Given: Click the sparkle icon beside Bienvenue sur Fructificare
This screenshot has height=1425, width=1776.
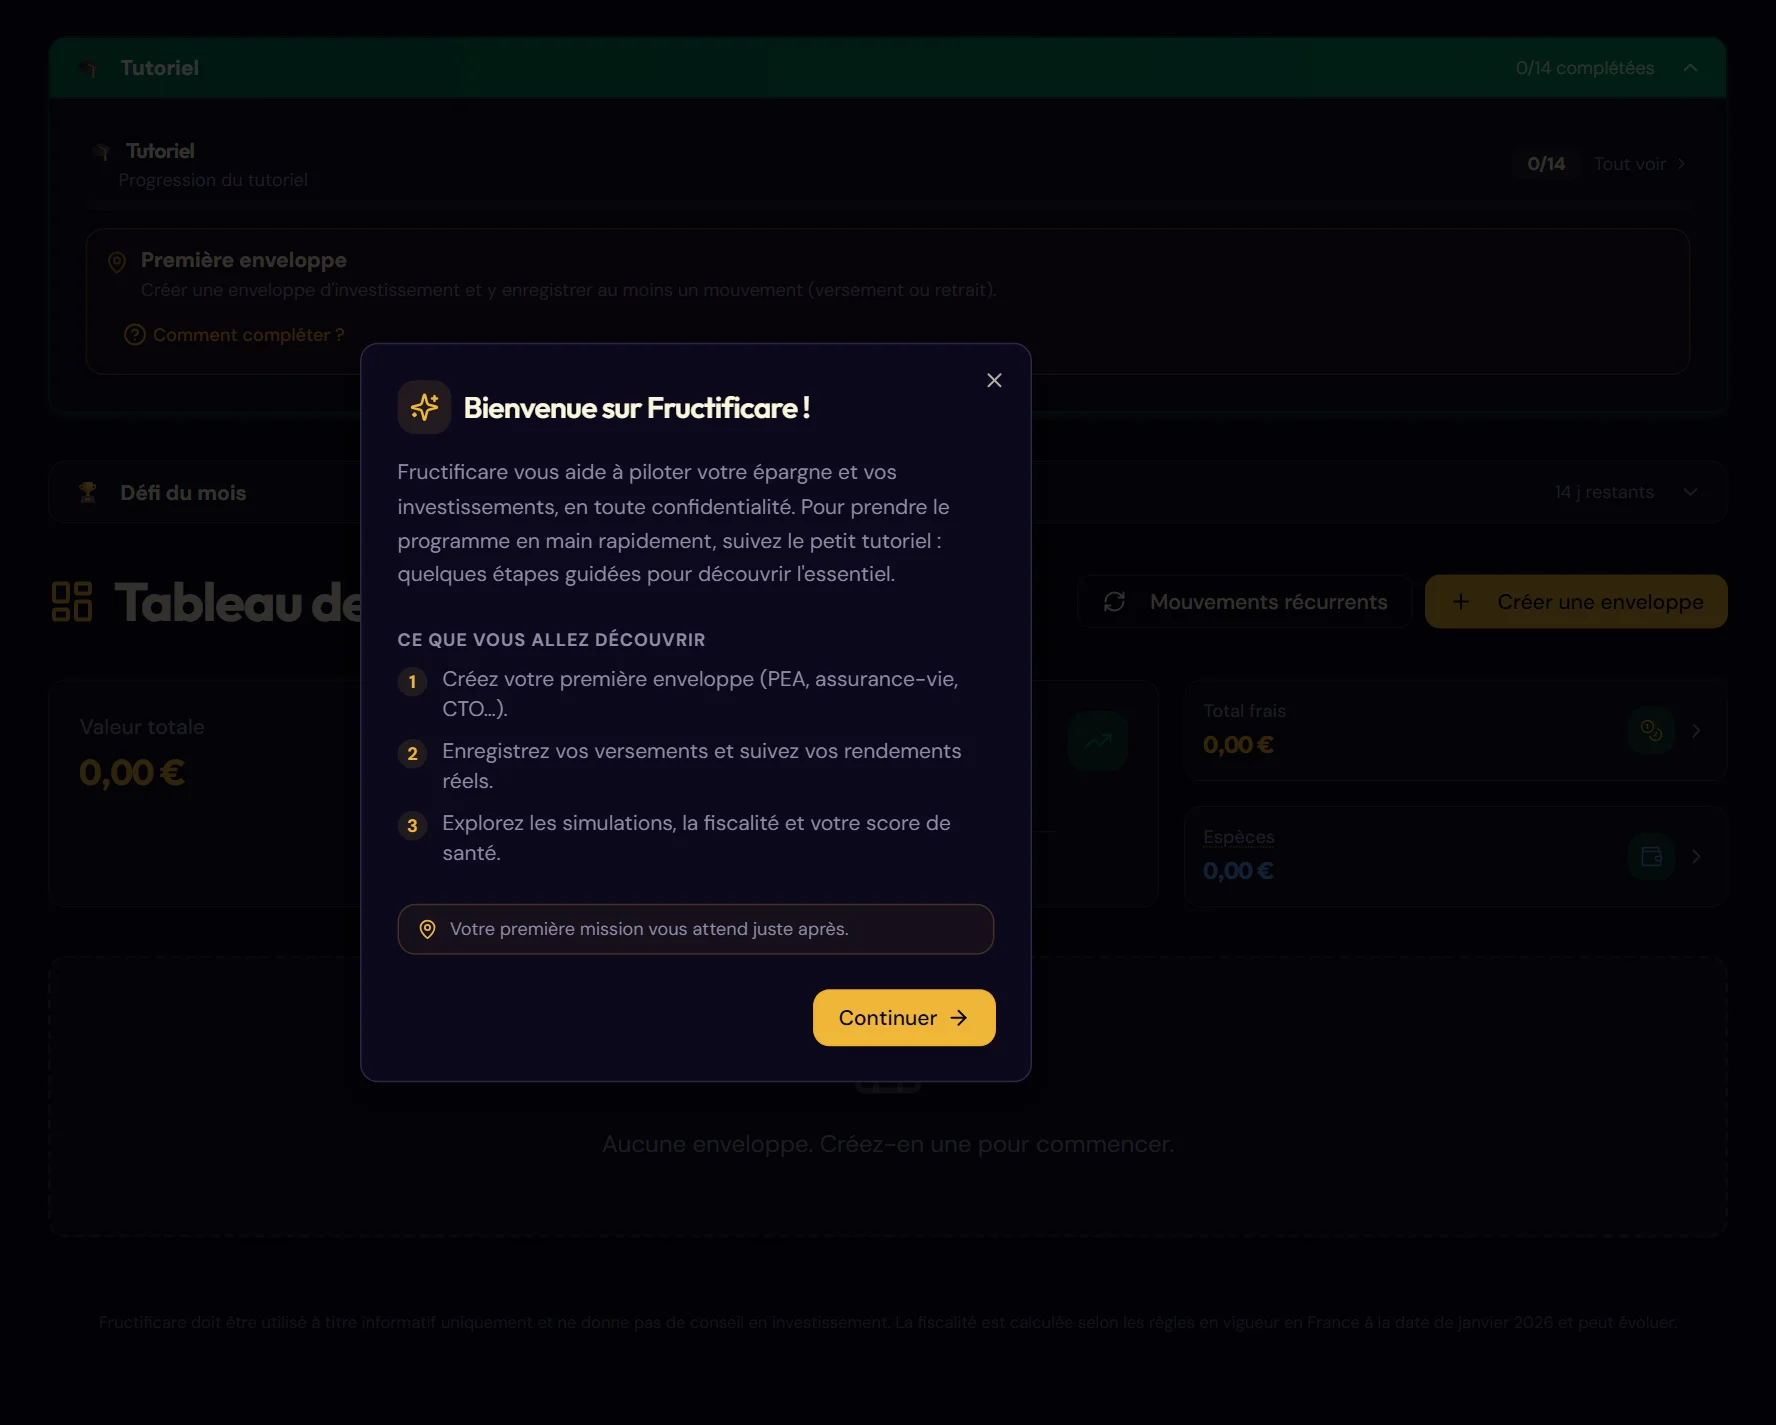Looking at the screenshot, I should coord(424,407).
